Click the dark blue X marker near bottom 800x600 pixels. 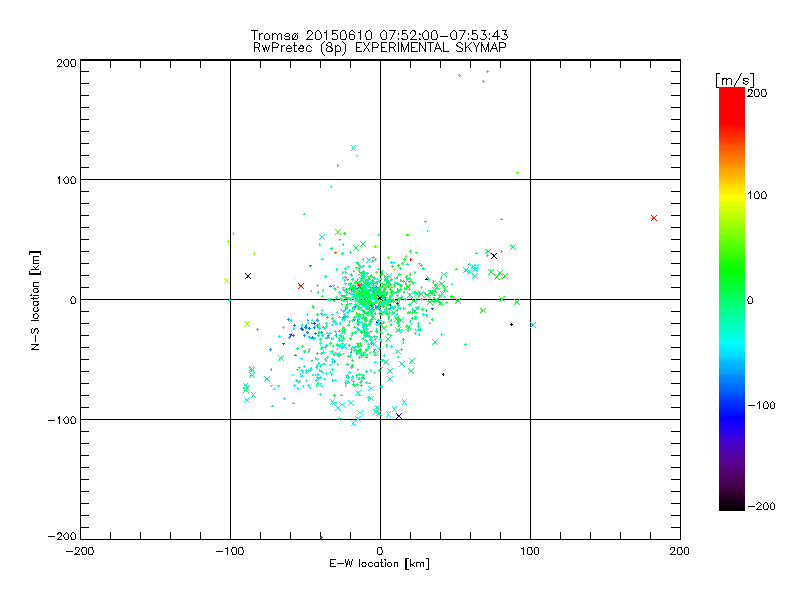point(399,416)
